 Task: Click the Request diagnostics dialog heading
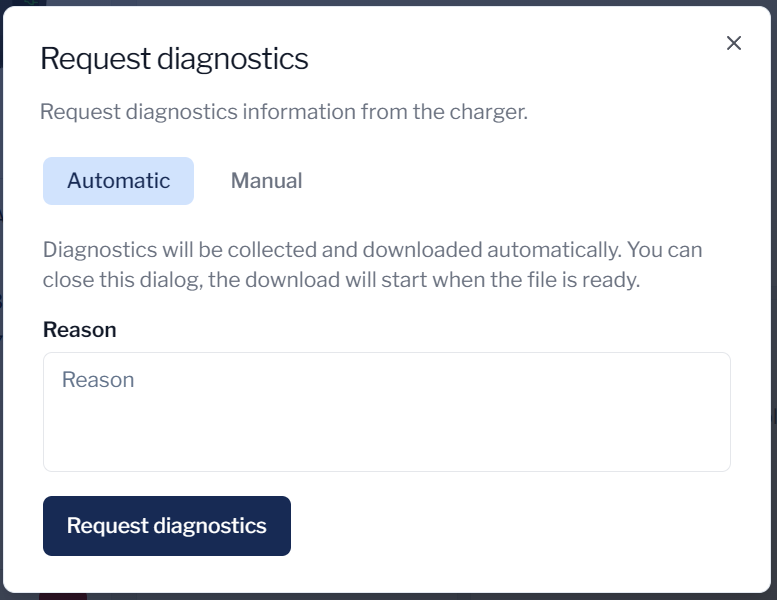pyautogui.click(x=174, y=59)
